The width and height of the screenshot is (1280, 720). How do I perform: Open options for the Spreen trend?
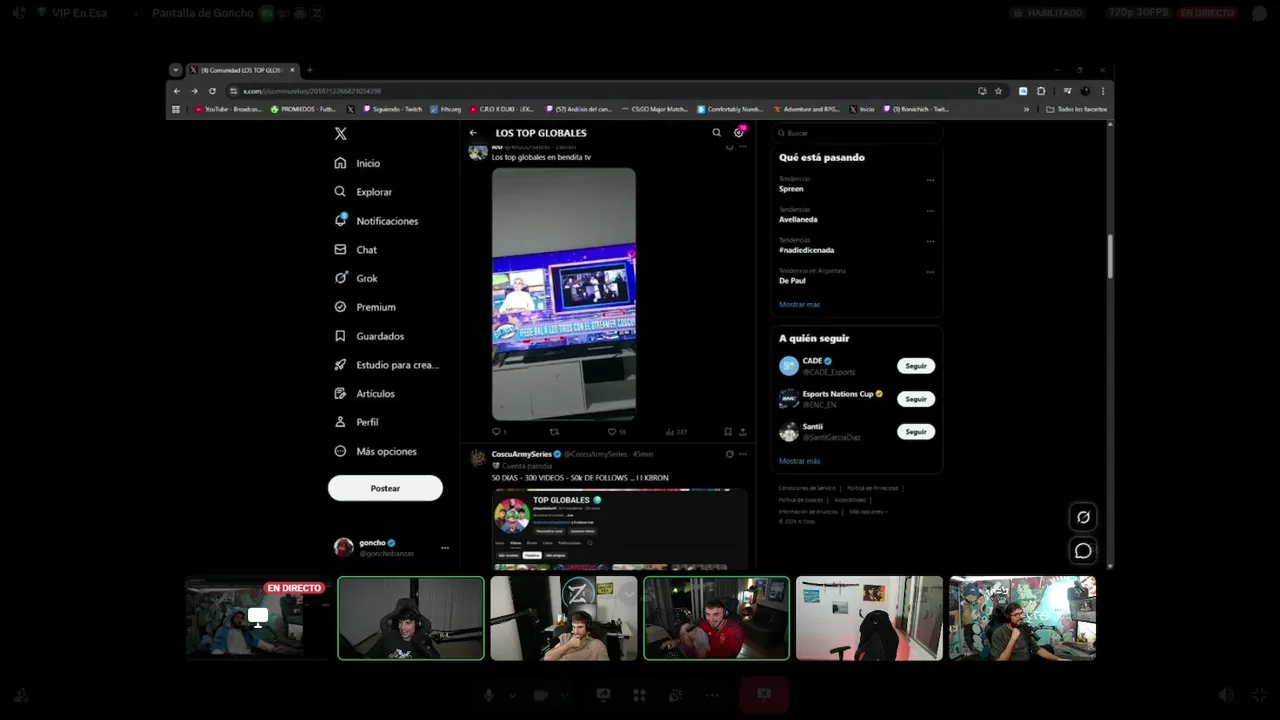click(930, 181)
